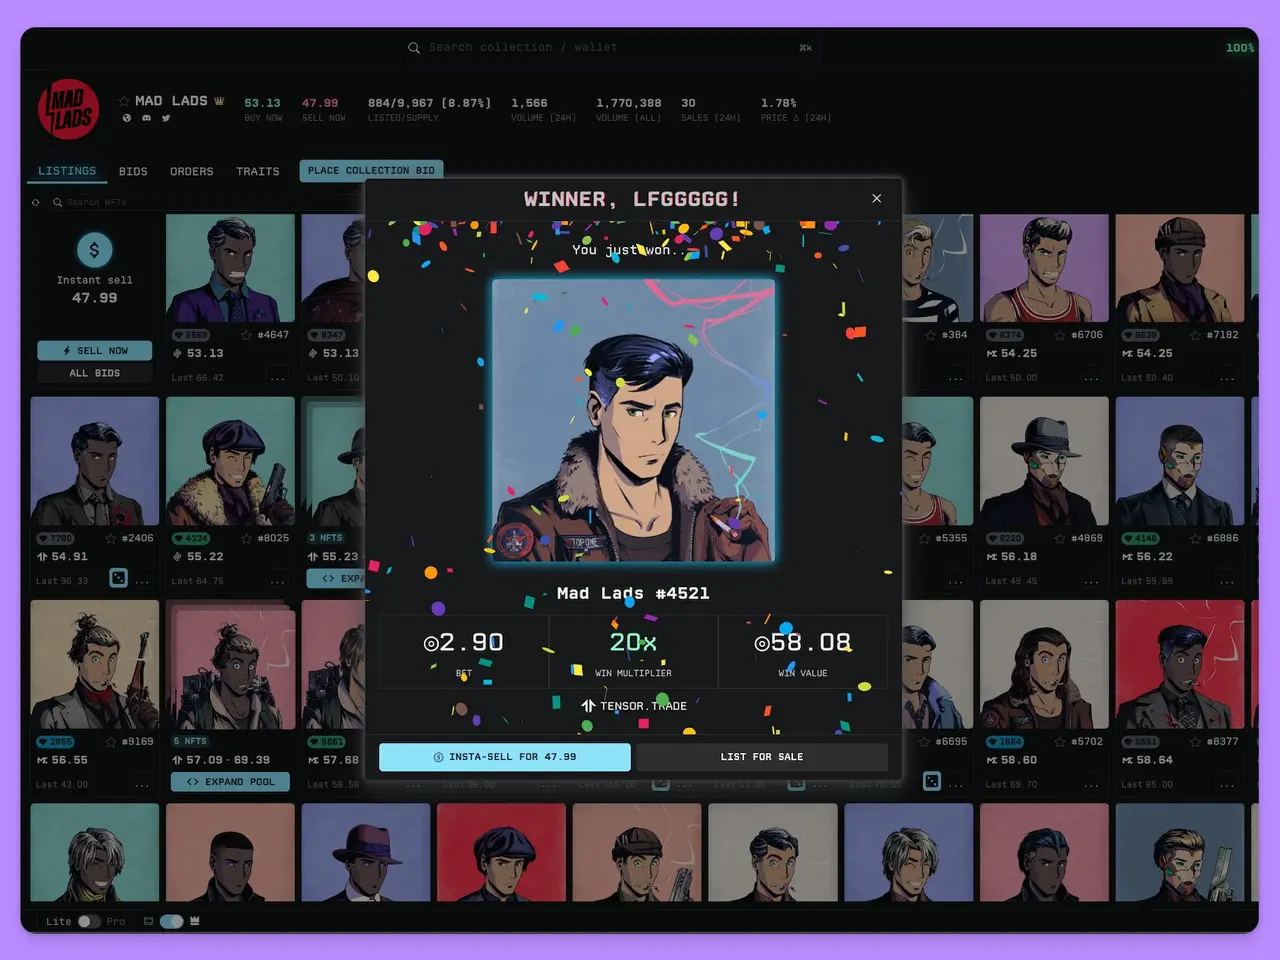The image size is (1280, 960).
Task: Switch to the Orders tab
Action: [192, 172]
